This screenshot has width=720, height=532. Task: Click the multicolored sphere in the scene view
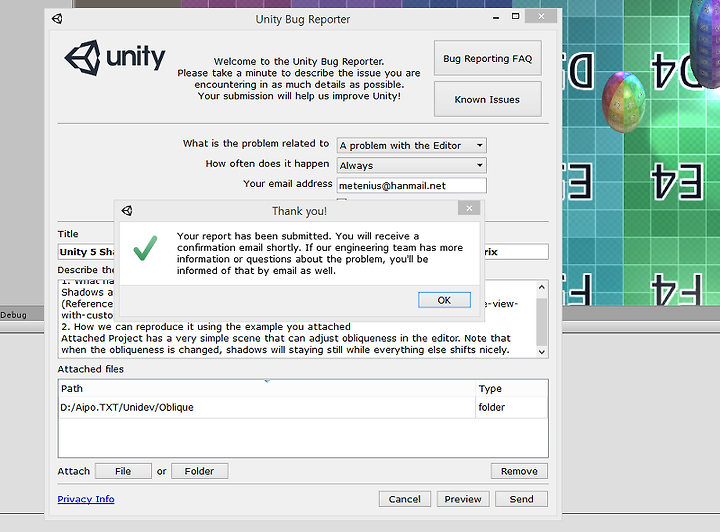[x=623, y=101]
